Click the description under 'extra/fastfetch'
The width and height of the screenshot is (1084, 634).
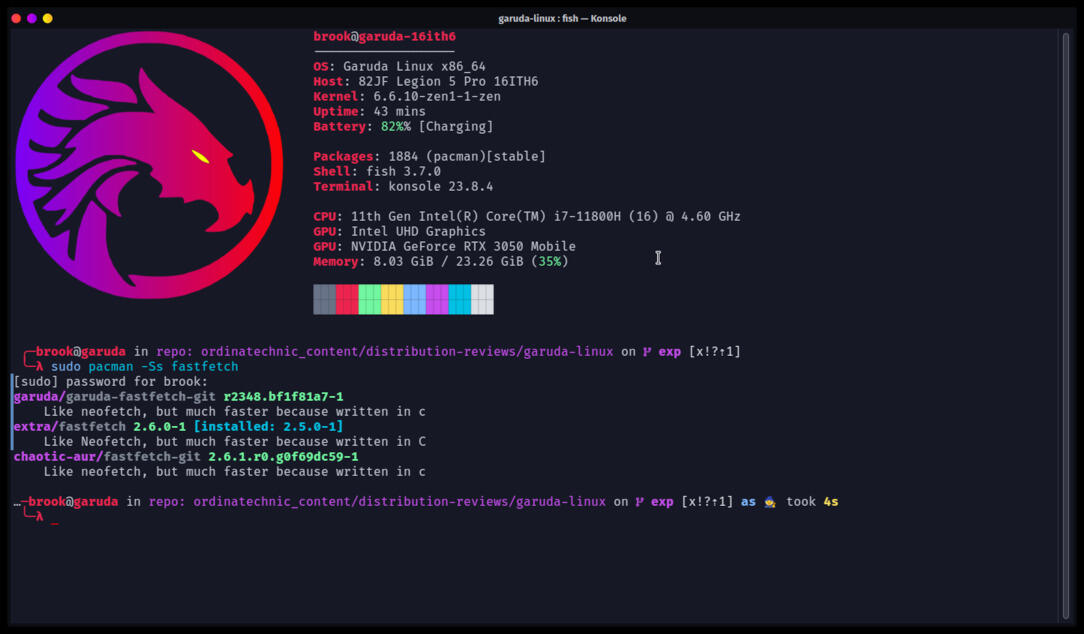(x=235, y=442)
